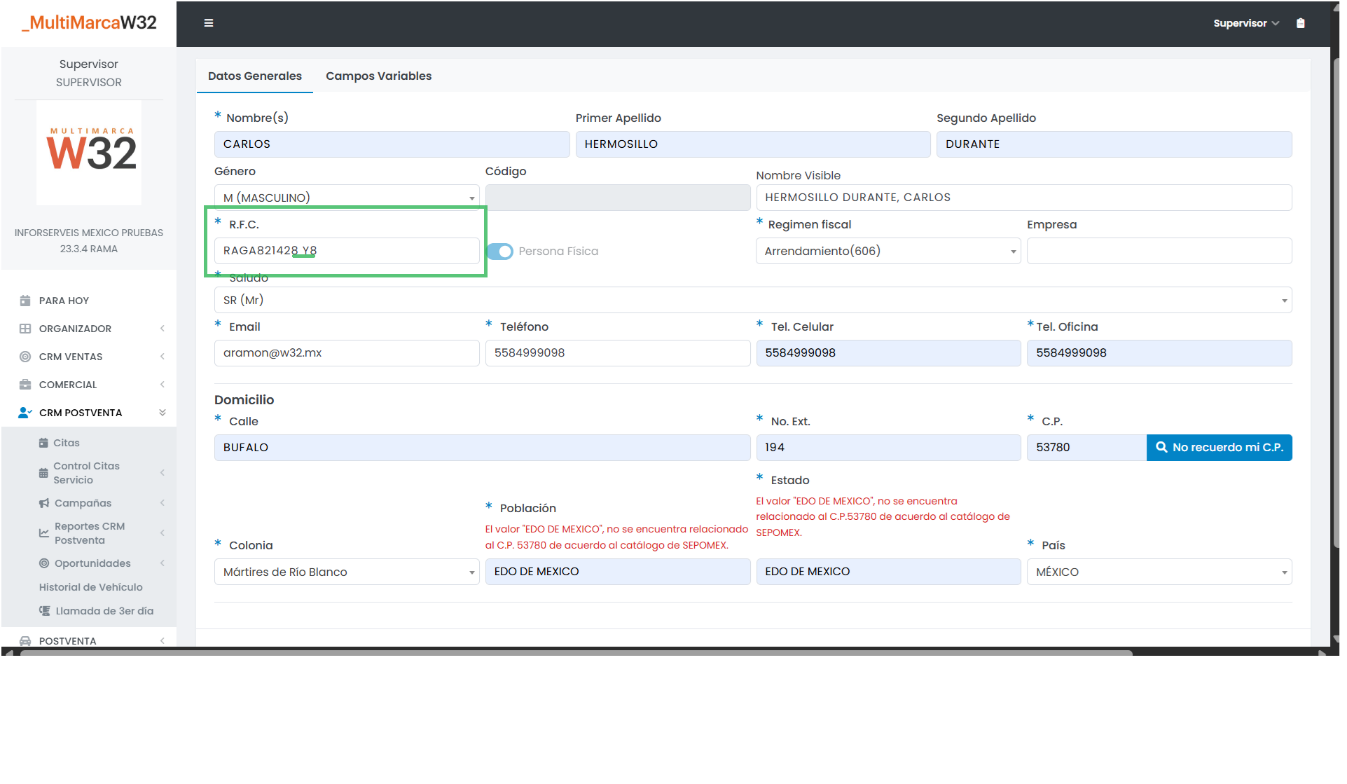
Task: Click the Oportunidades icon in sidebar
Action: 44,564
